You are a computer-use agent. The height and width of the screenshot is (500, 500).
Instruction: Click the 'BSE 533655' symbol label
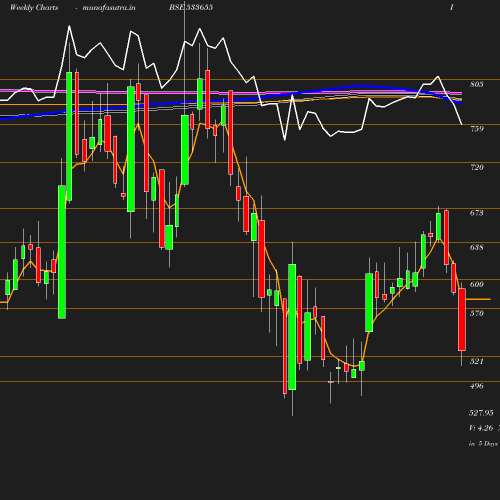[x=191, y=7]
